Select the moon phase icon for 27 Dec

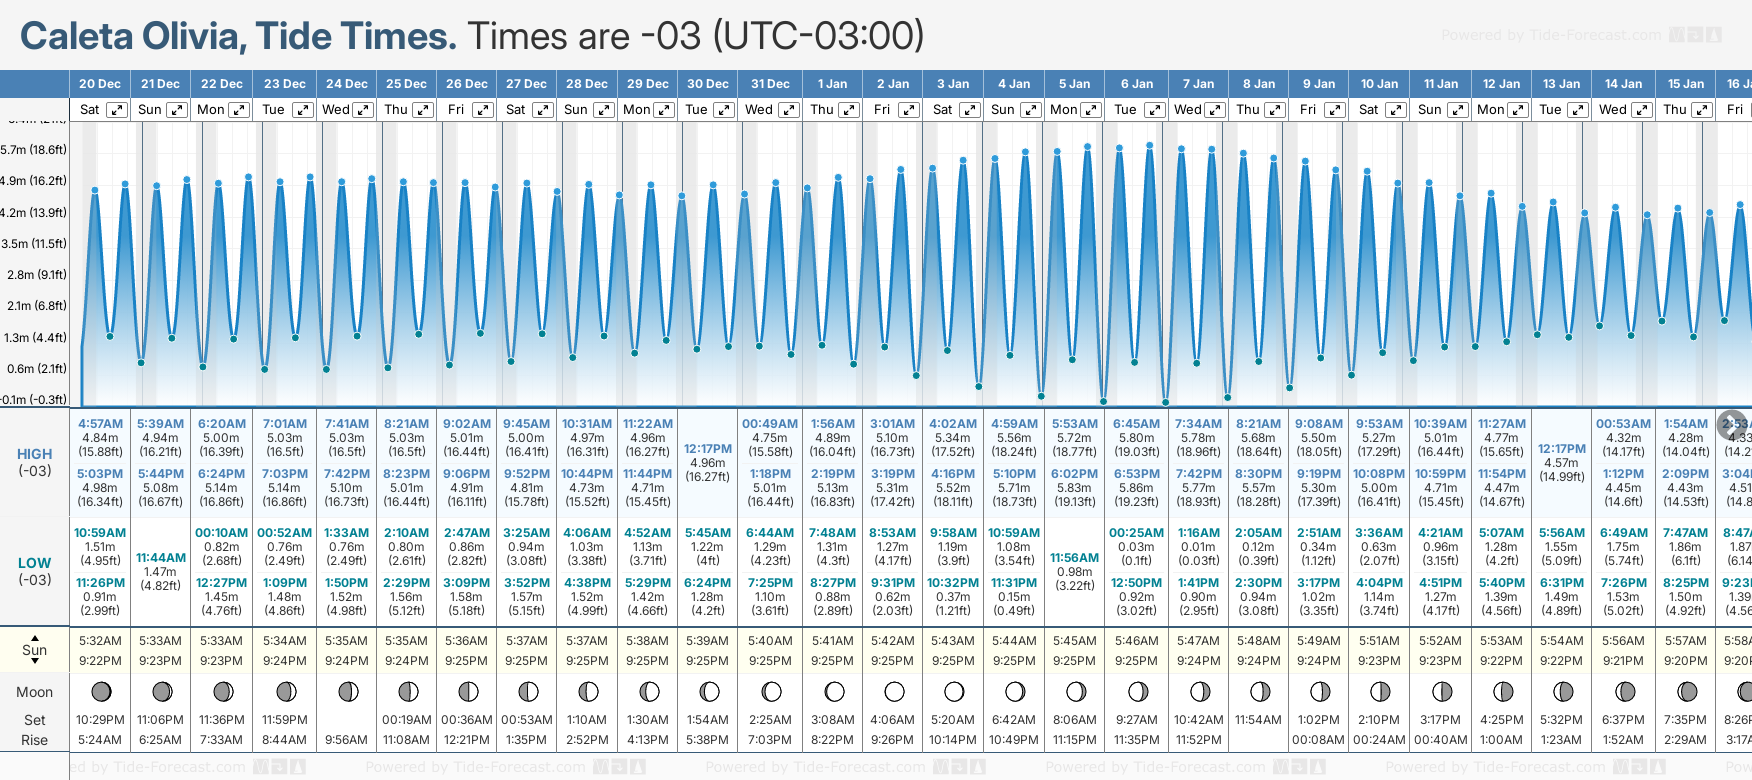click(x=528, y=691)
